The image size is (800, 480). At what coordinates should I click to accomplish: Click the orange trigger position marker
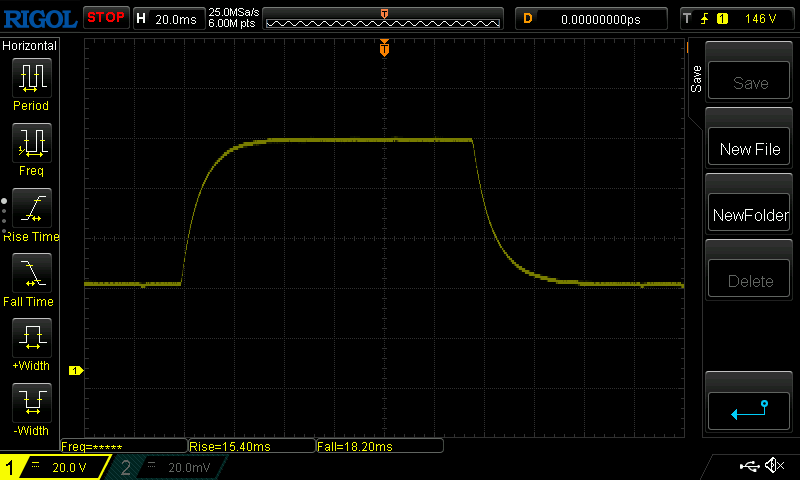click(x=384, y=49)
